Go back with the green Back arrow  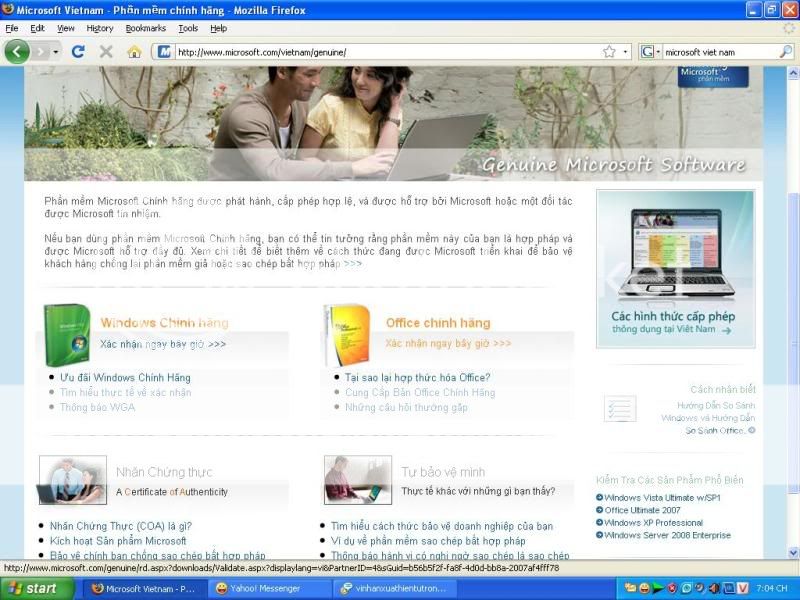point(17,52)
